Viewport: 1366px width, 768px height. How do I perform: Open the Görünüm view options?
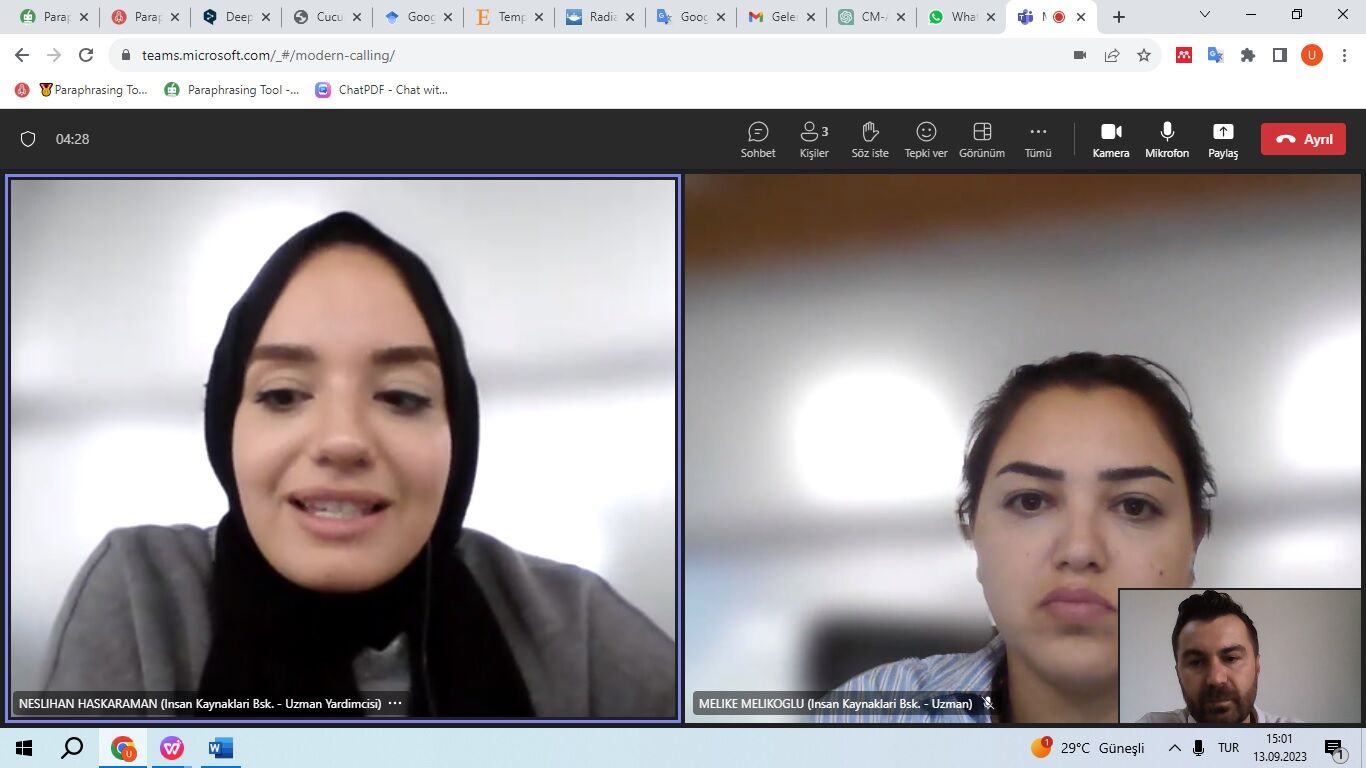(x=982, y=139)
